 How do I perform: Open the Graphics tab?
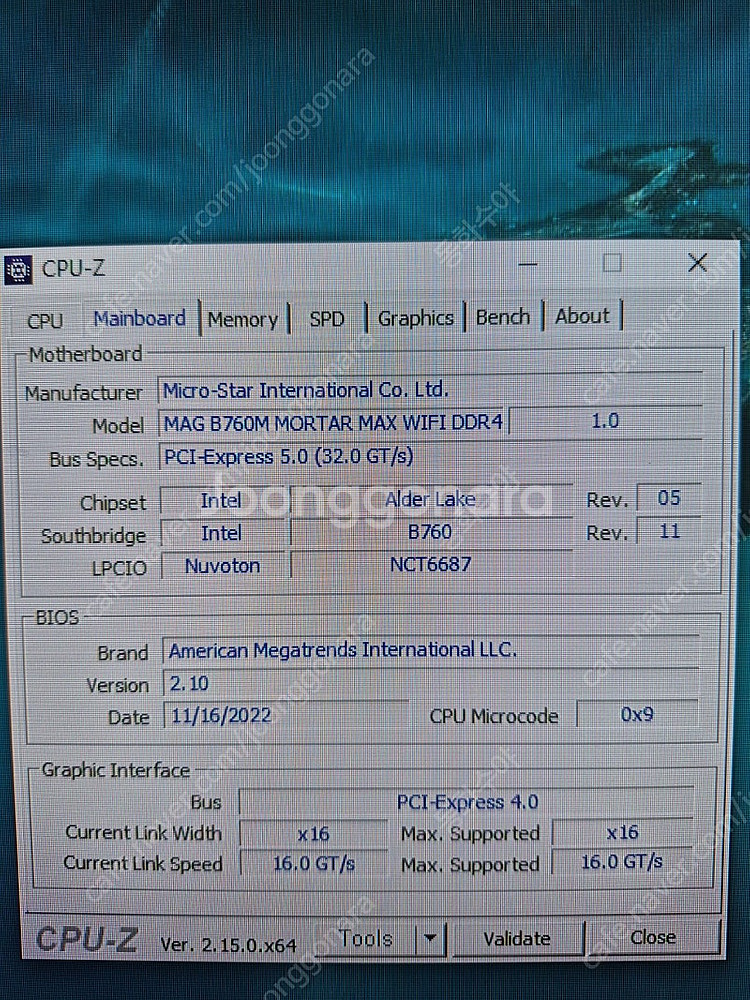click(415, 318)
